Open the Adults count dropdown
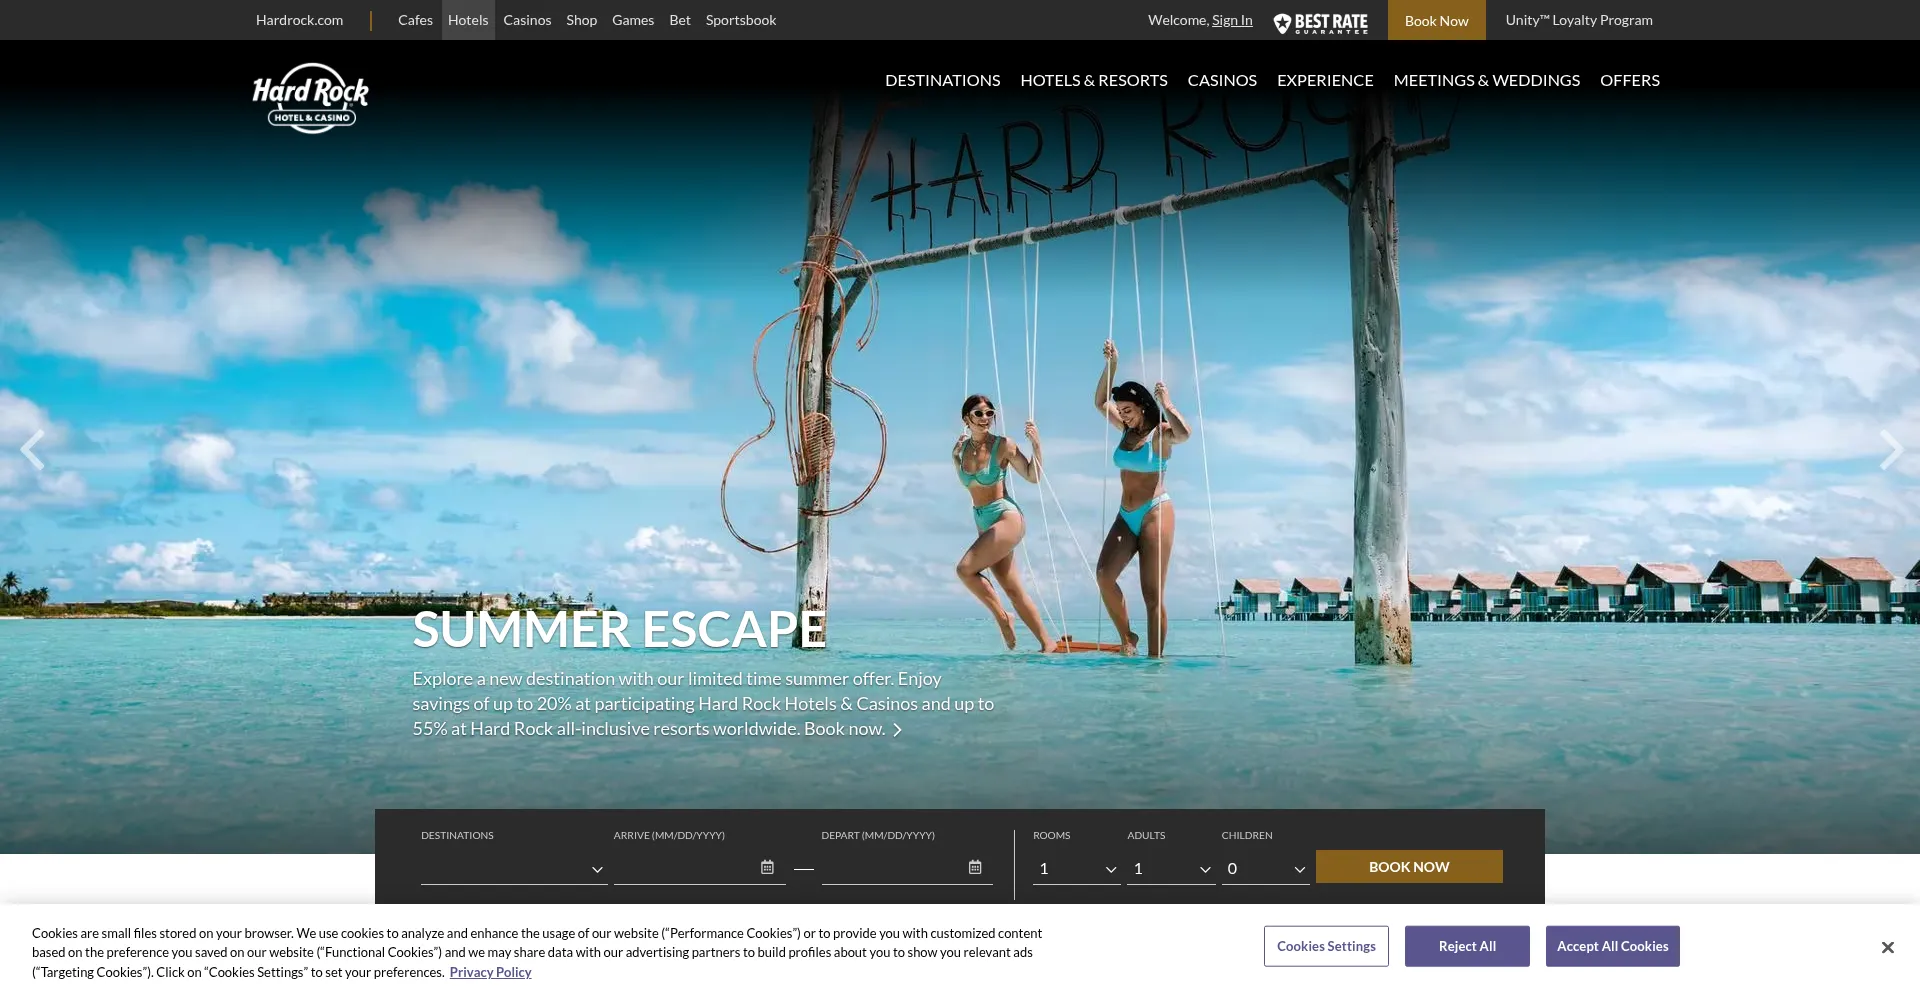 pos(1170,868)
